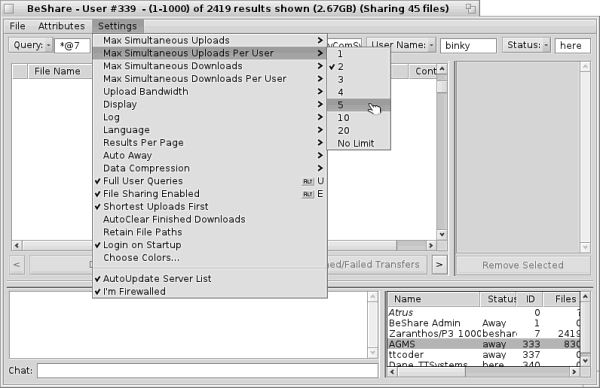
Task: Select 5 uploads per user option
Action: pyautogui.click(x=359, y=105)
